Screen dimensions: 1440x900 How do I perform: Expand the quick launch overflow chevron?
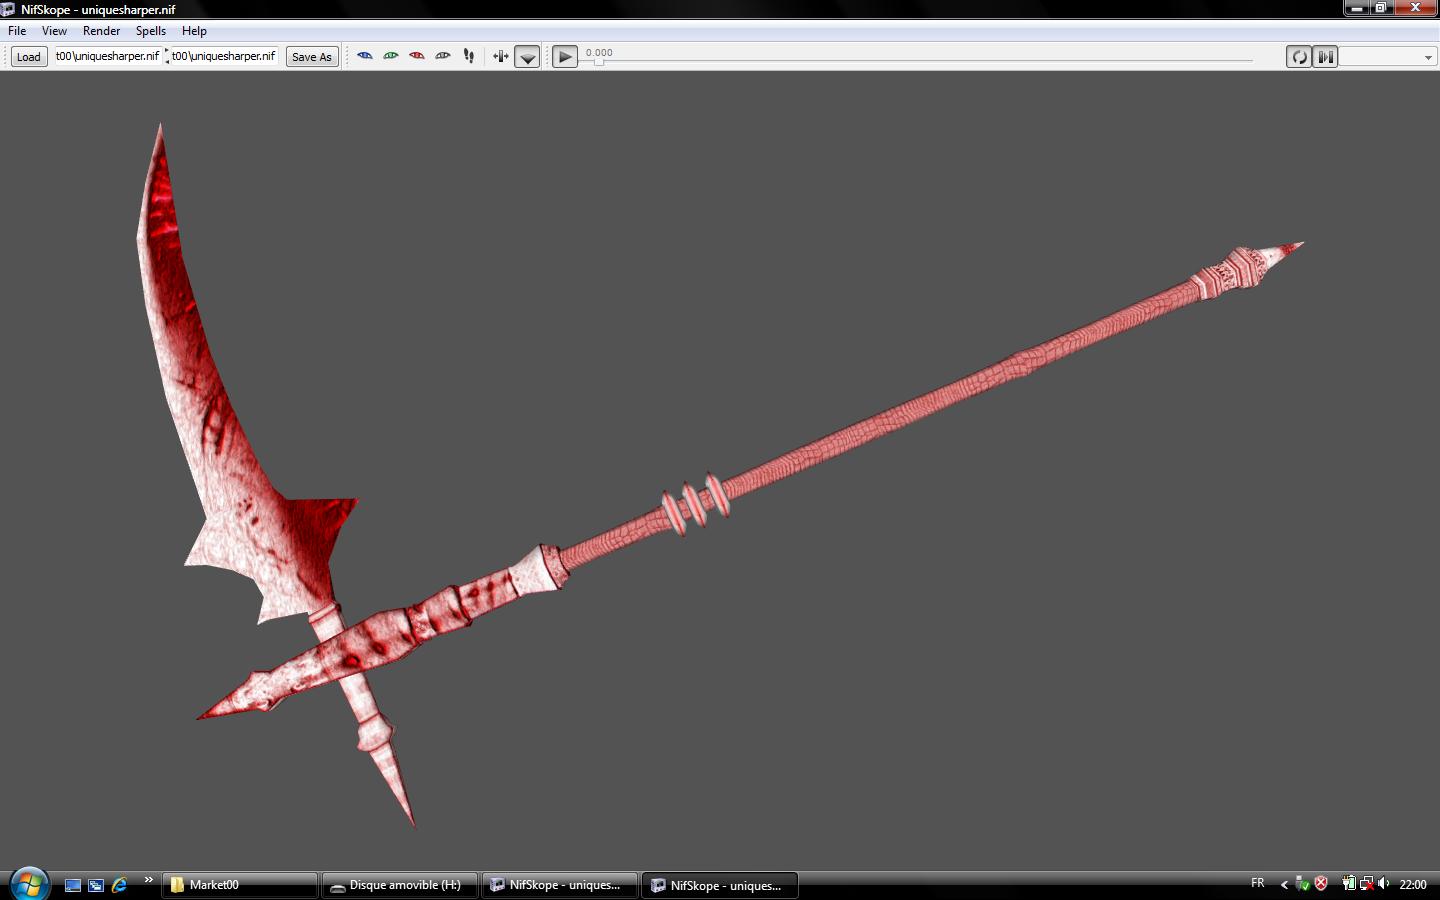[149, 880]
